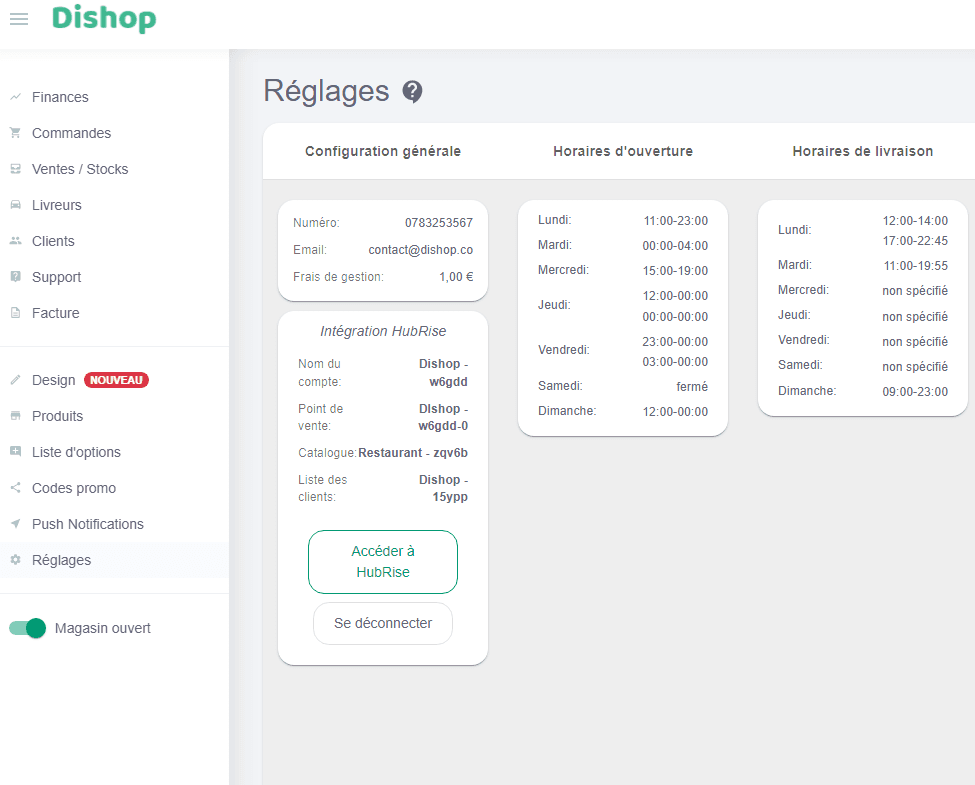Click Dimanche delivery hours 09:00-23:00
The height and width of the screenshot is (785, 975).
[915, 392]
